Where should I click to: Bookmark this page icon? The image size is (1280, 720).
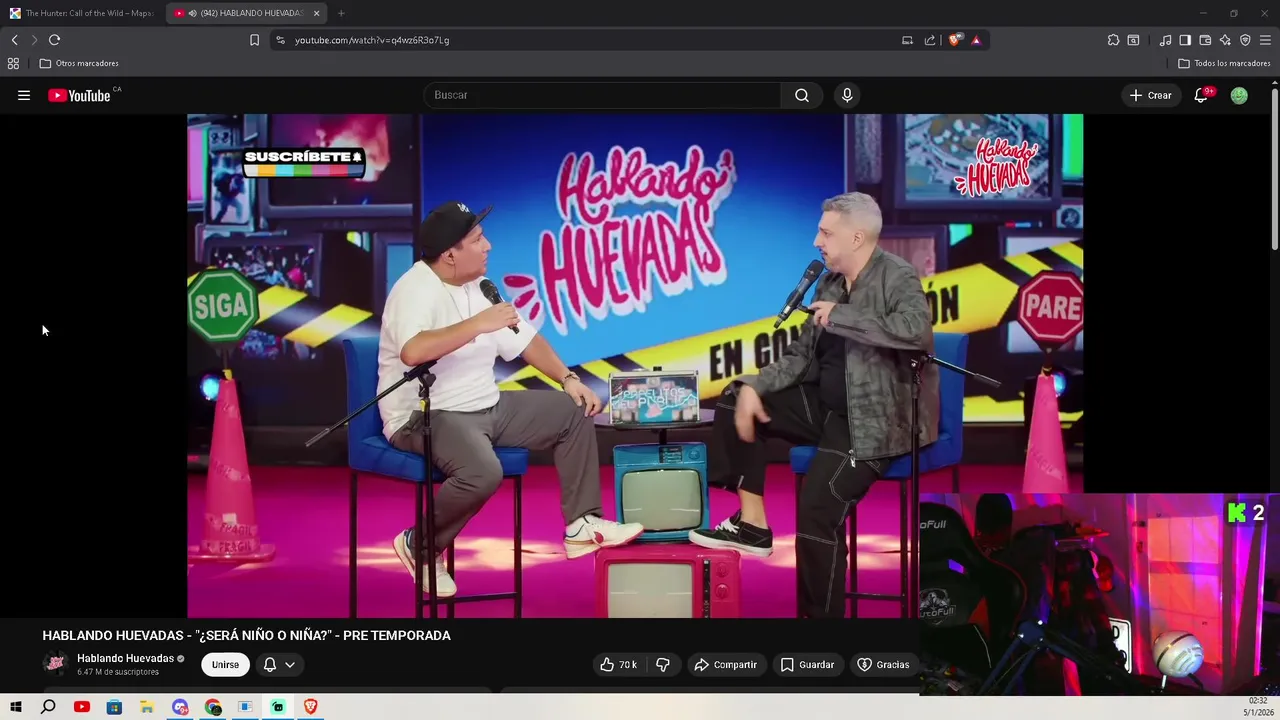point(254,40)
